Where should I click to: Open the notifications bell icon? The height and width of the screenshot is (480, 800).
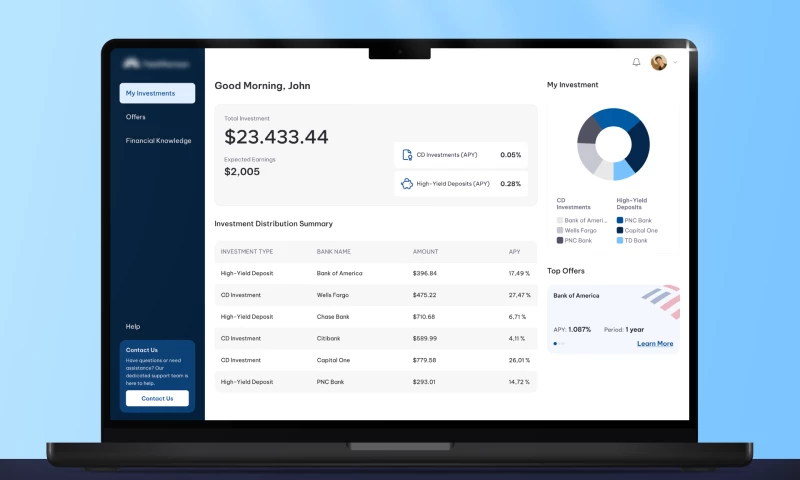pyautogui.click(x=636, y=62)
